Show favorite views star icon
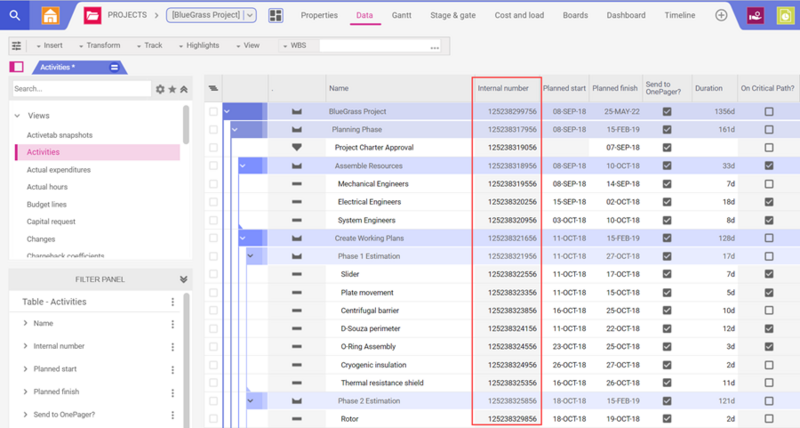800x428 pixels. click(x=172, y=89)
